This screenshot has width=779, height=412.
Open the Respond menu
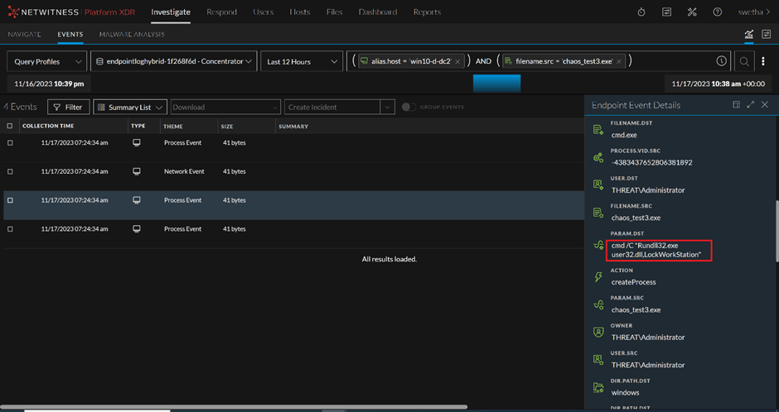(221, 12)
